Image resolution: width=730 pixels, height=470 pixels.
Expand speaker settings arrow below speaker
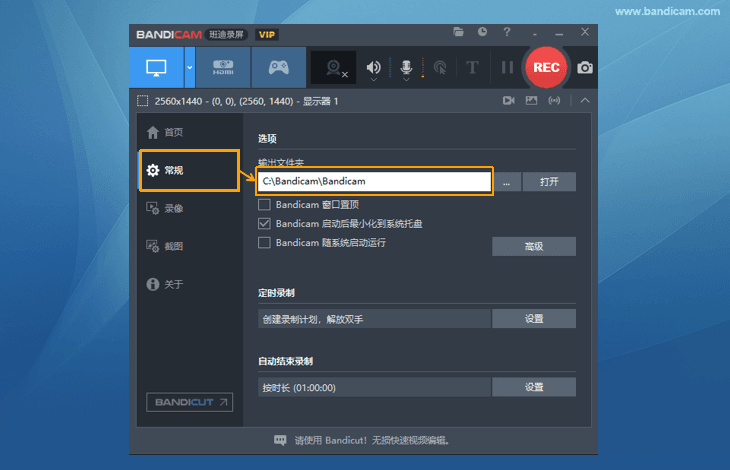point(373,80)
